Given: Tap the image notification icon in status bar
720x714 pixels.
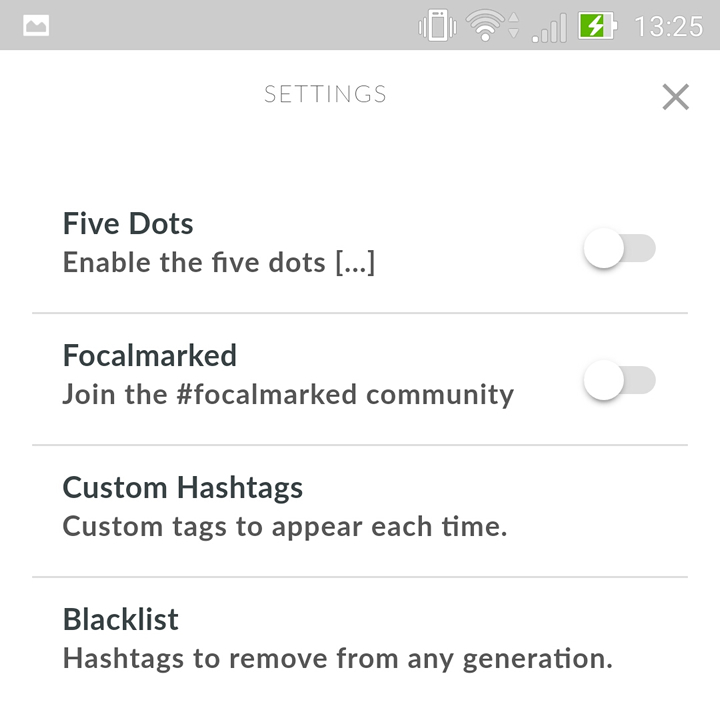Looking at the screenshot, I should point(36,26).
